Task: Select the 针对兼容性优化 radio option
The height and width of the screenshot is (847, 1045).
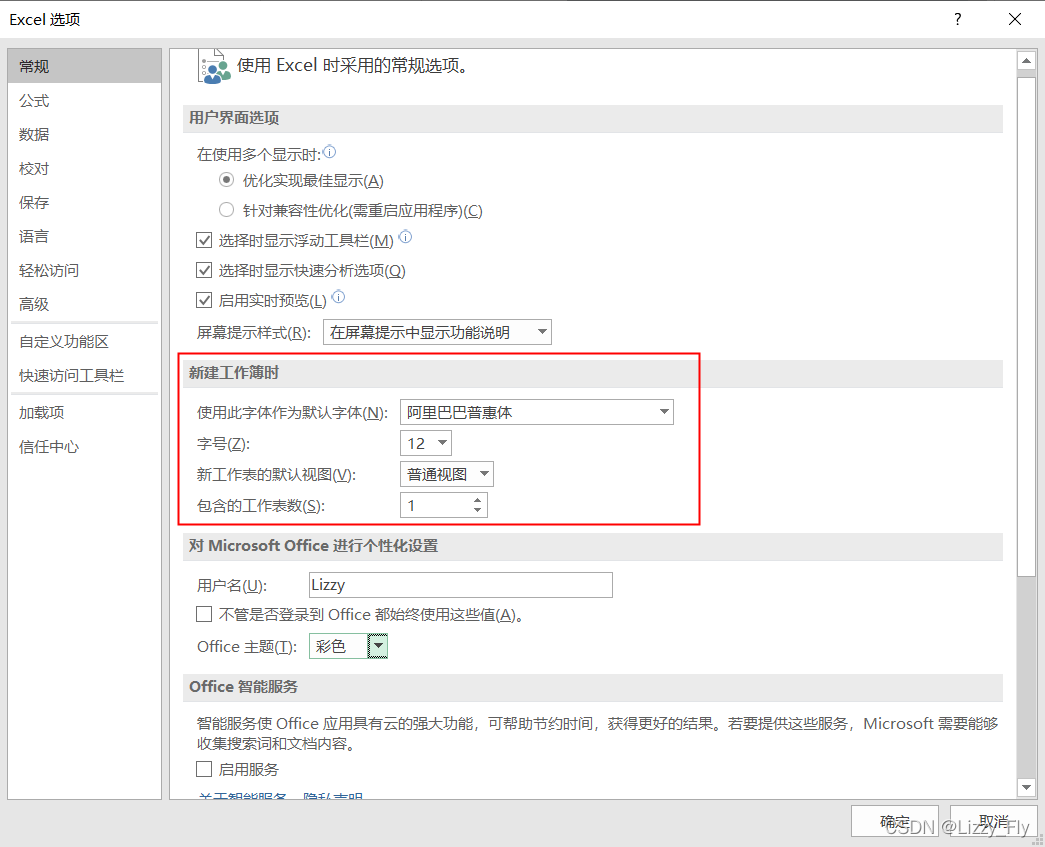Action: [x=228, y=209]
